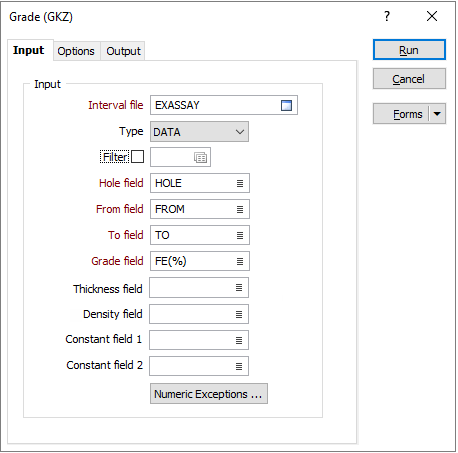Viewport: 458px width, 453px height.
Task: Open the list icon for Constant field 1
Action: [x=239, y=340]
